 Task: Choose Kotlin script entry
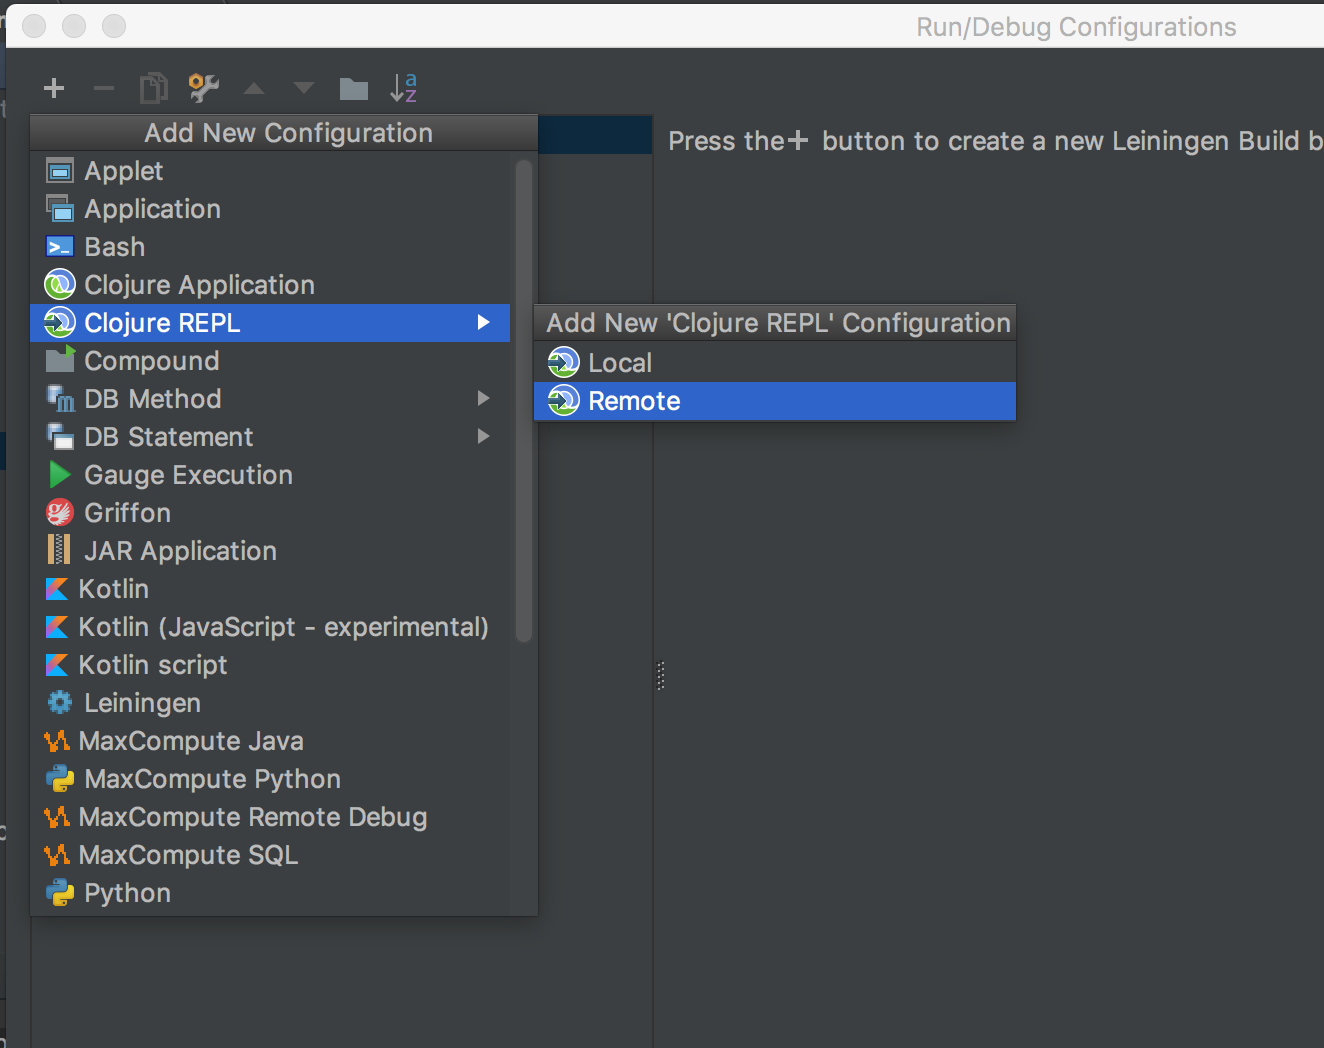coord(270,665)
